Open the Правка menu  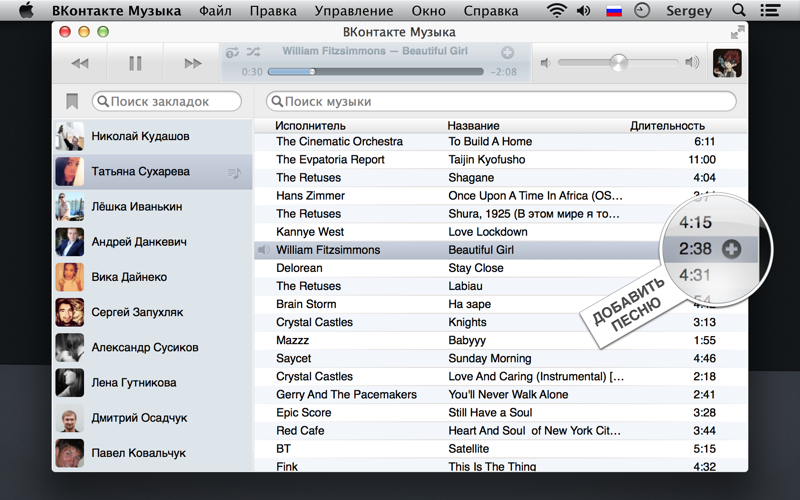click(x=273, y=11)
